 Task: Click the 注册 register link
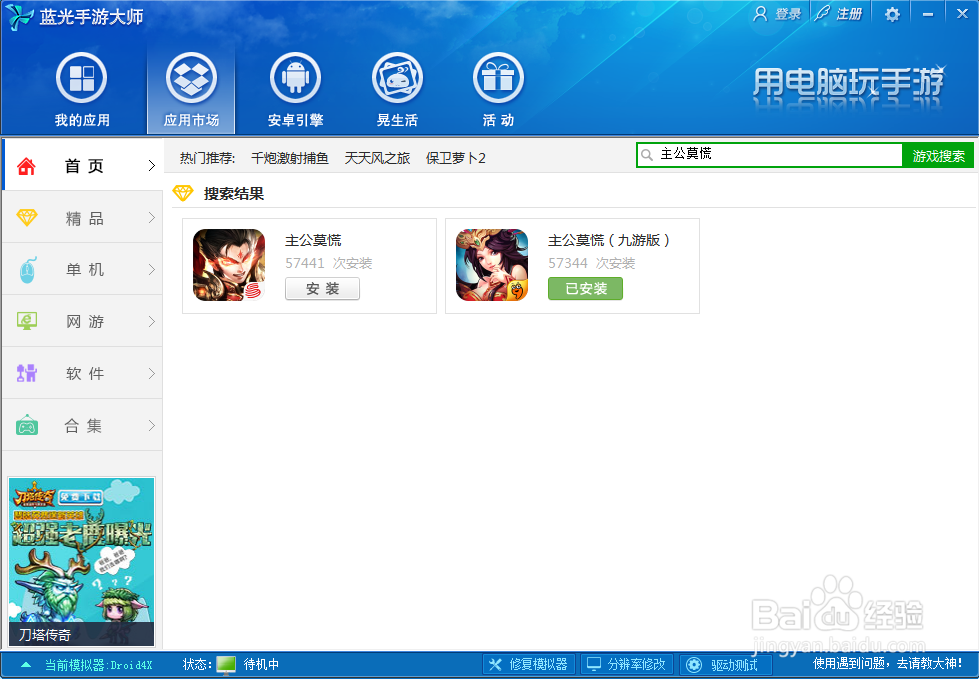coord(839,14)
